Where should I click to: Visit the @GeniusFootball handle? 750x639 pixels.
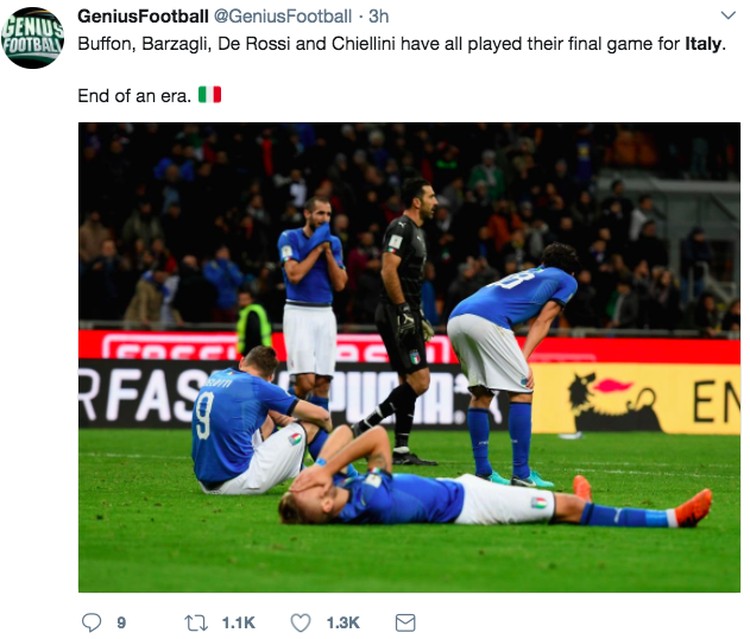[x=282, y=17]
